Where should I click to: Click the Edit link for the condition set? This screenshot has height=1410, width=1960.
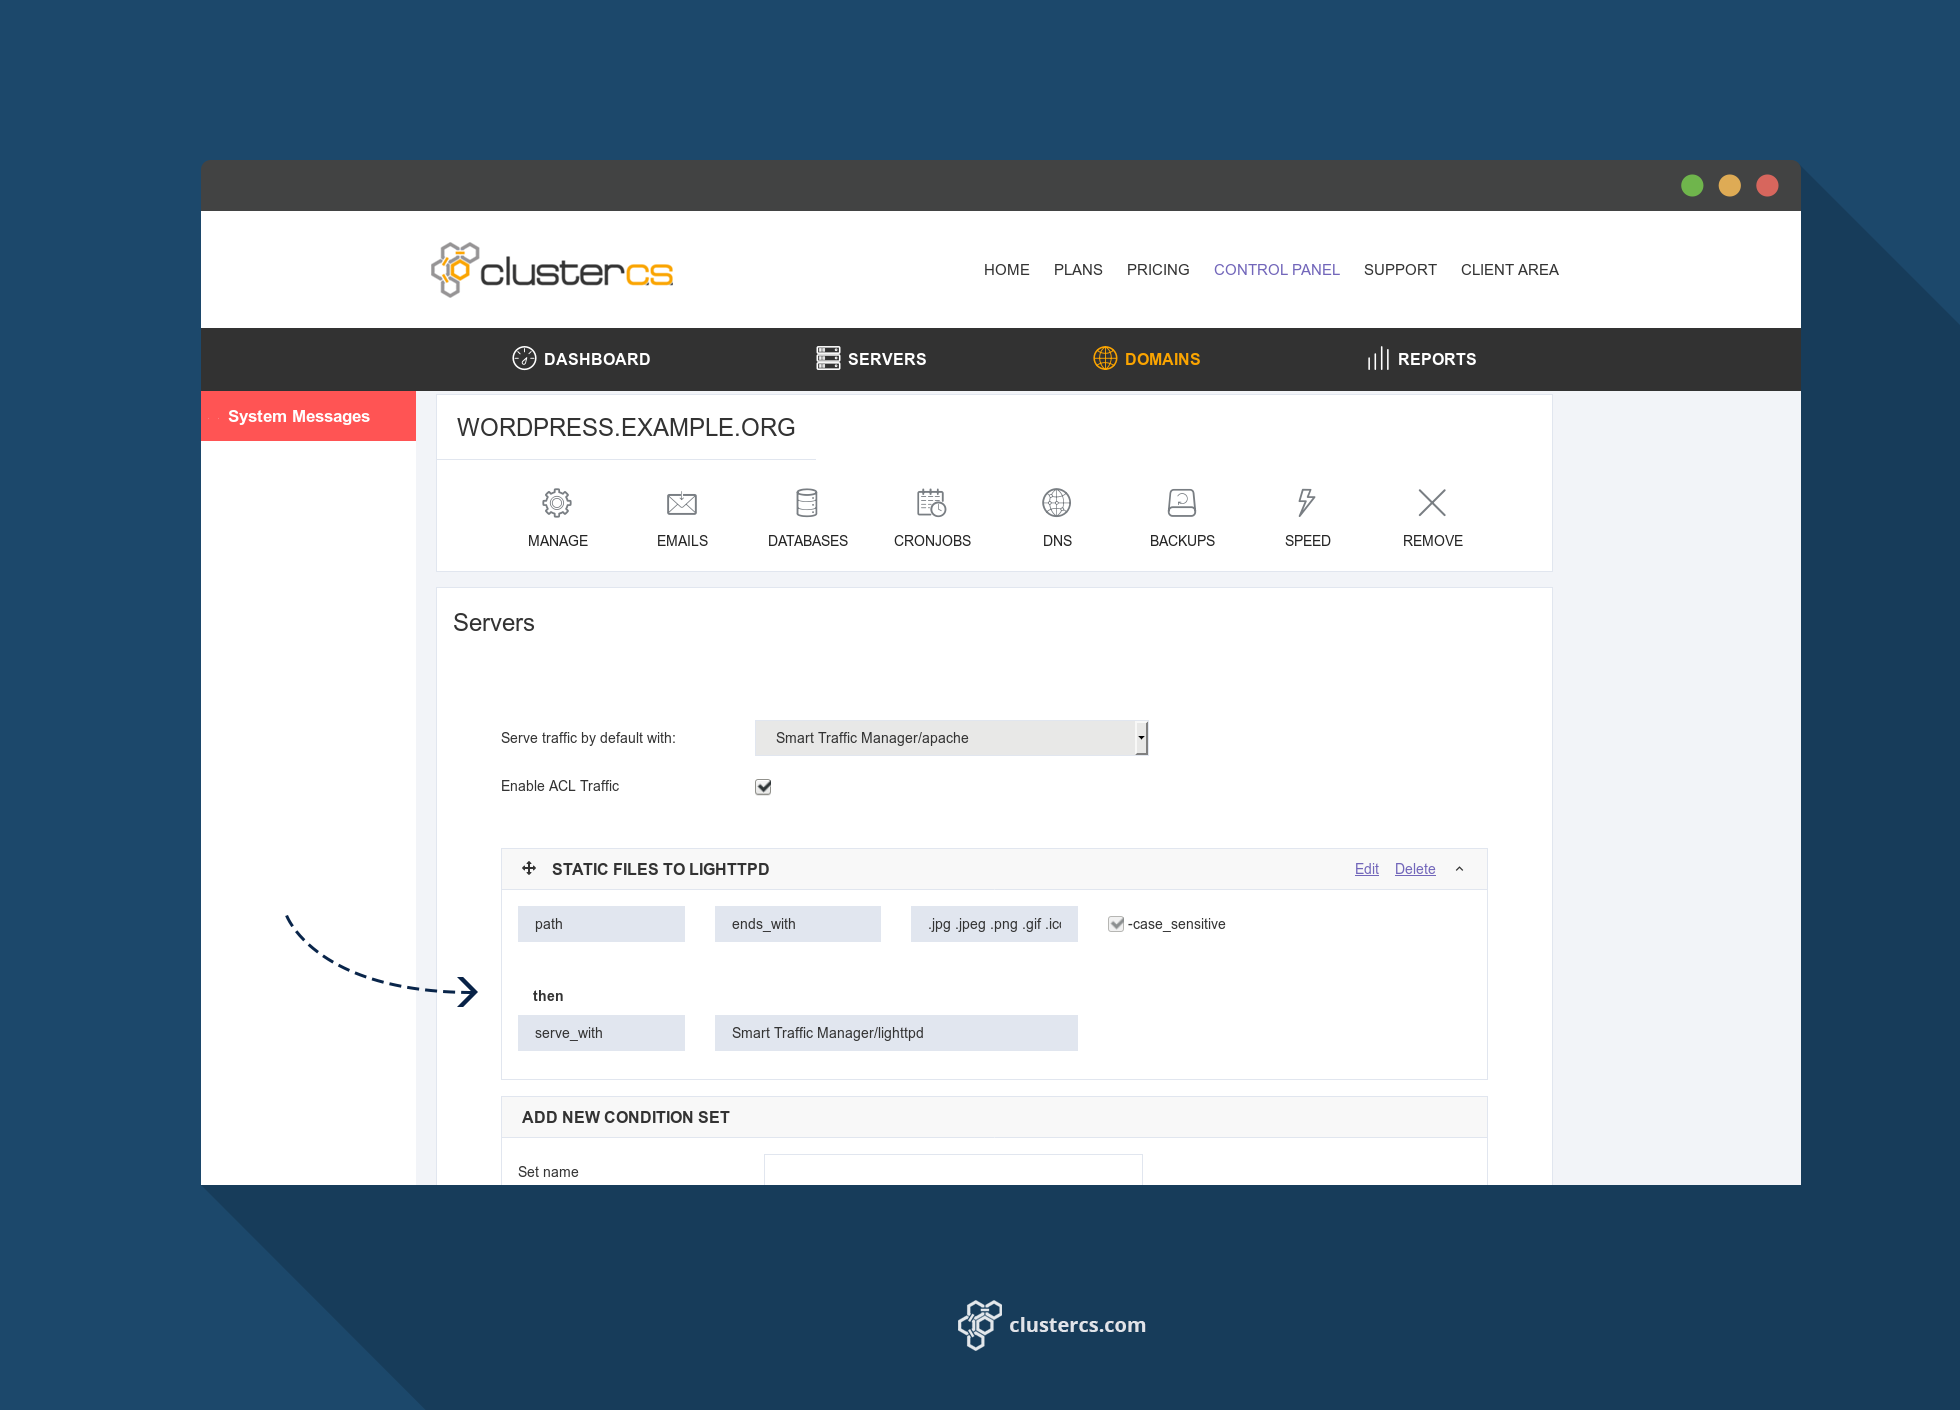pyautogui.click(x=1366, y=869)
